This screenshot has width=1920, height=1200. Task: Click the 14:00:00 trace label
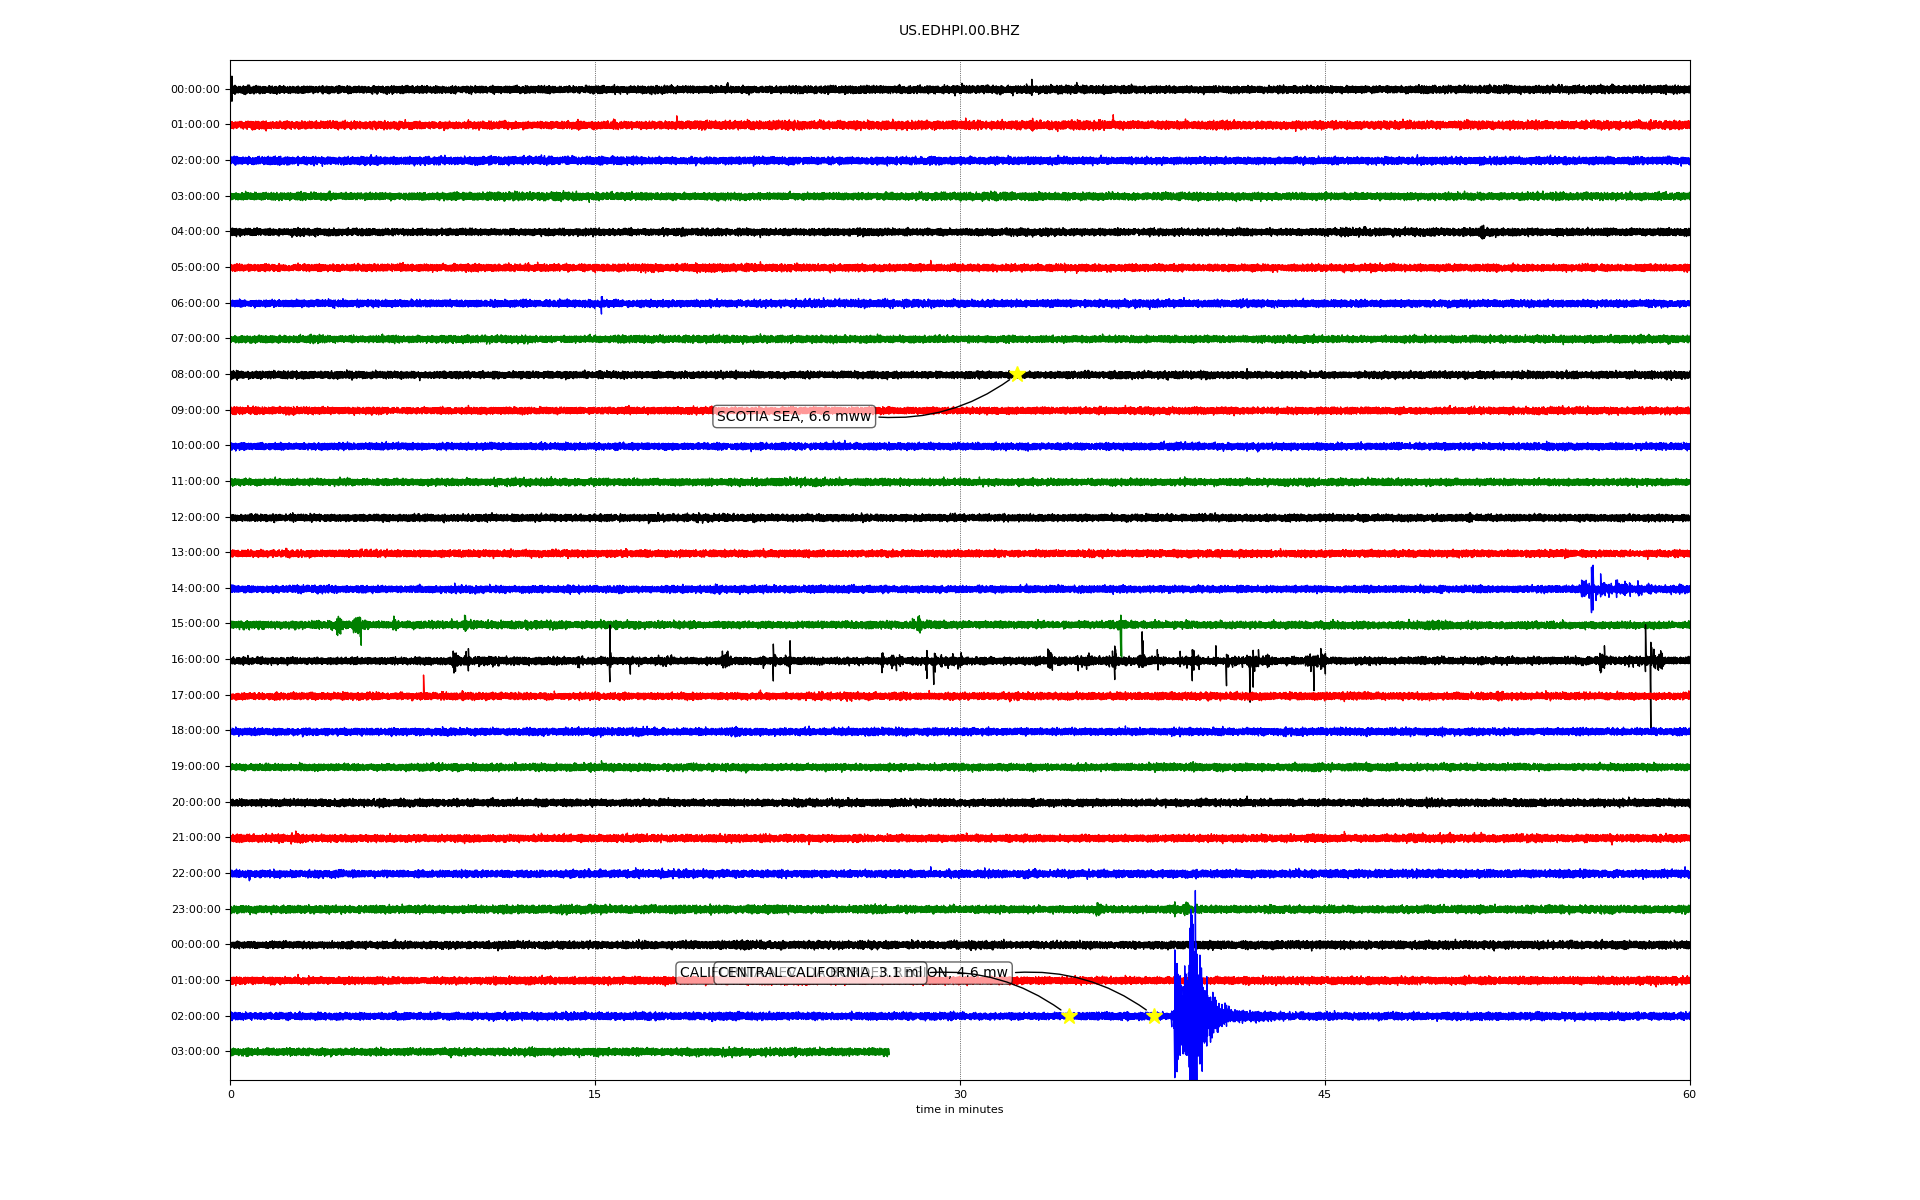(x=195, y=589)
